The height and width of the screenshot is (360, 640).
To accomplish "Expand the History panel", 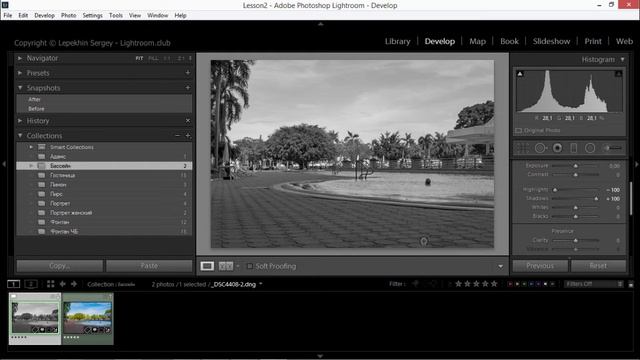I will tap(20, 121).
